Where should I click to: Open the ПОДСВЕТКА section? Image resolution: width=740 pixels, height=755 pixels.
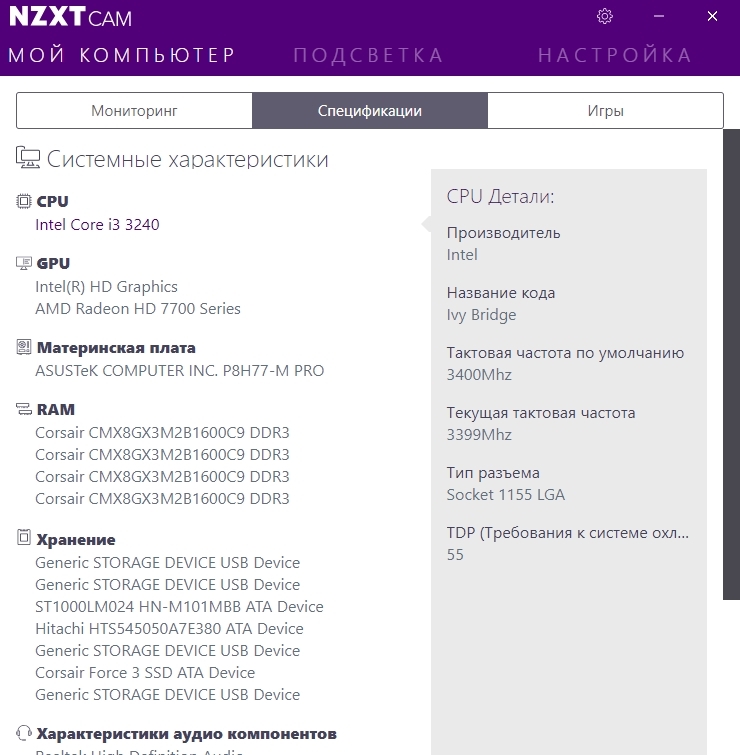pos(368,55)
